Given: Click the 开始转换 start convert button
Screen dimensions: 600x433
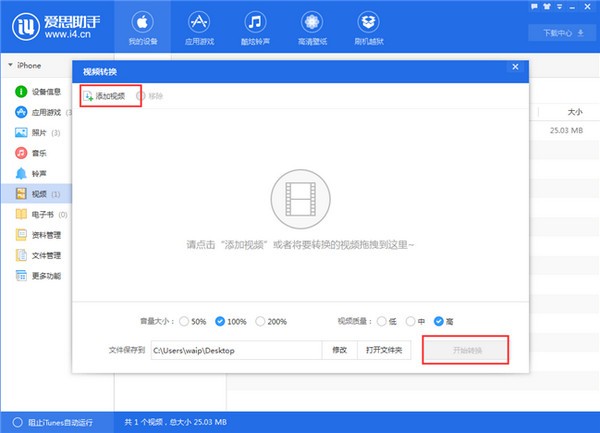Looking at the screenshot, I should click(x=466, y=350).
